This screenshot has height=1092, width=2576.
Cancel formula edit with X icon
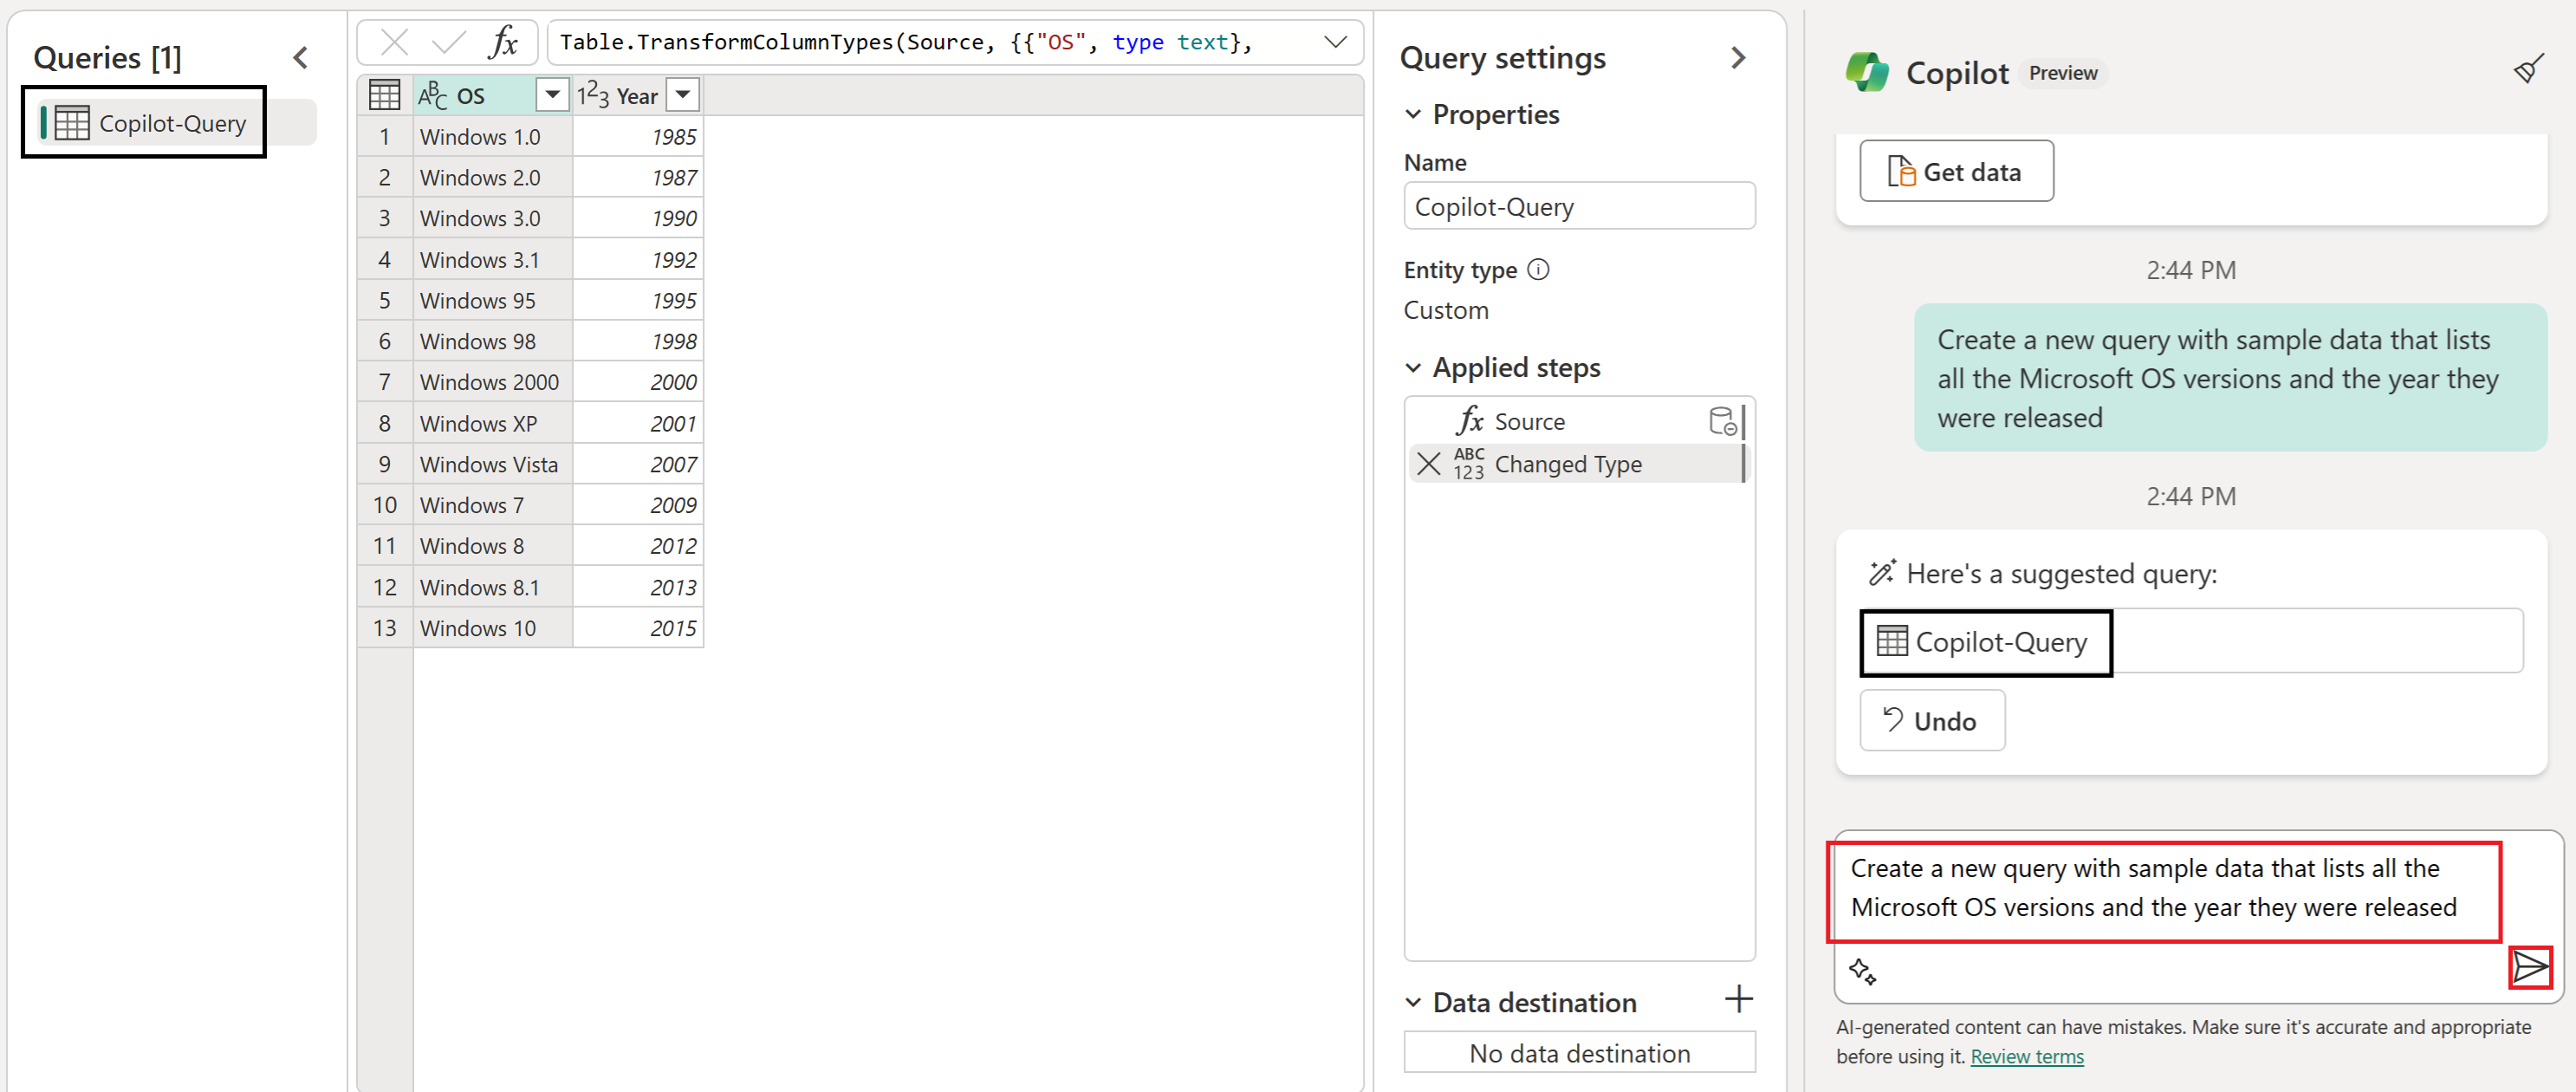[x=395, y=42]
